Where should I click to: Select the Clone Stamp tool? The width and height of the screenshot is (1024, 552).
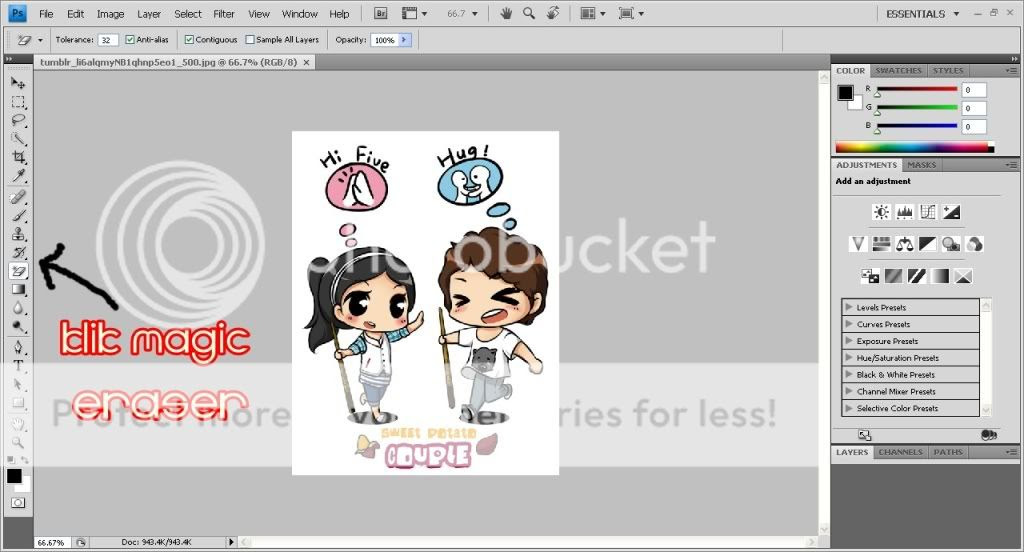point(18,234)
